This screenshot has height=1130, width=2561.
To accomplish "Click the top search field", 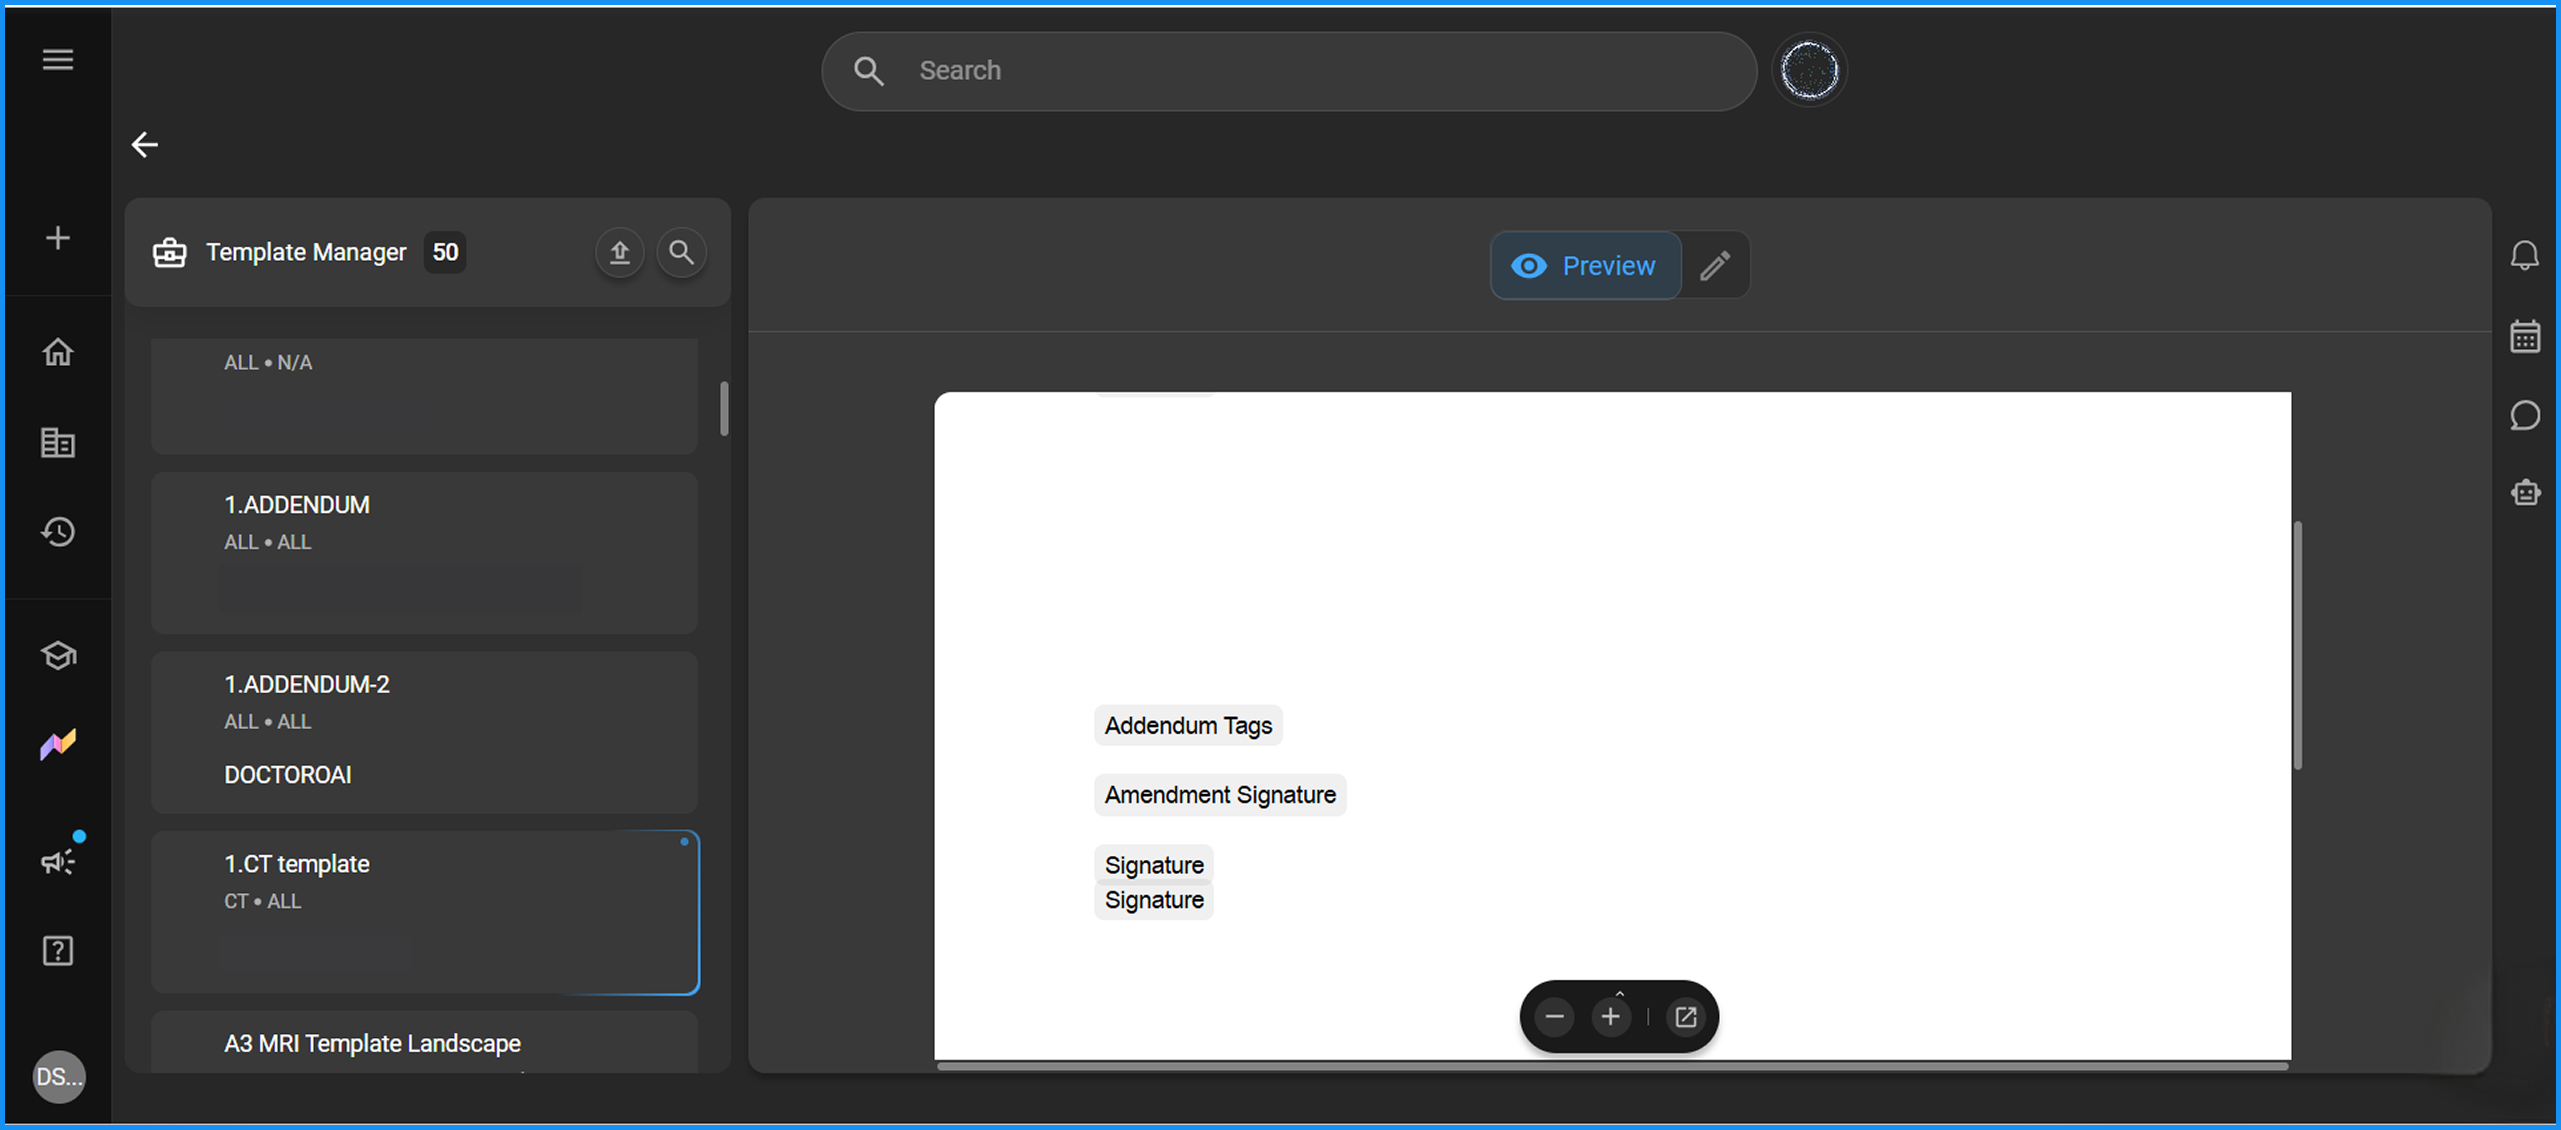I will 1289,71.
